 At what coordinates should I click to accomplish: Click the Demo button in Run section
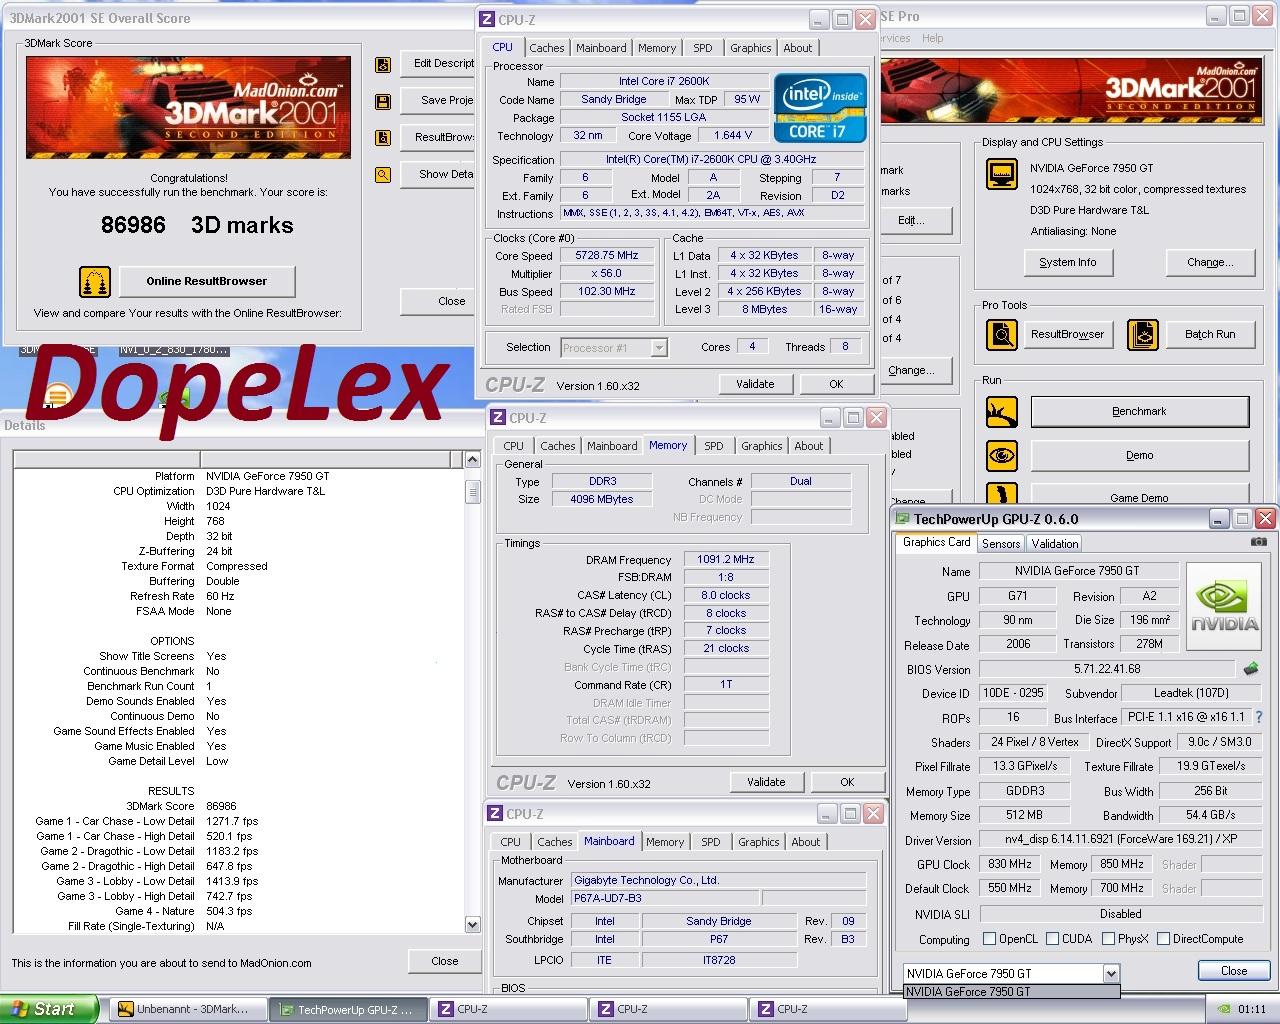1140,455
